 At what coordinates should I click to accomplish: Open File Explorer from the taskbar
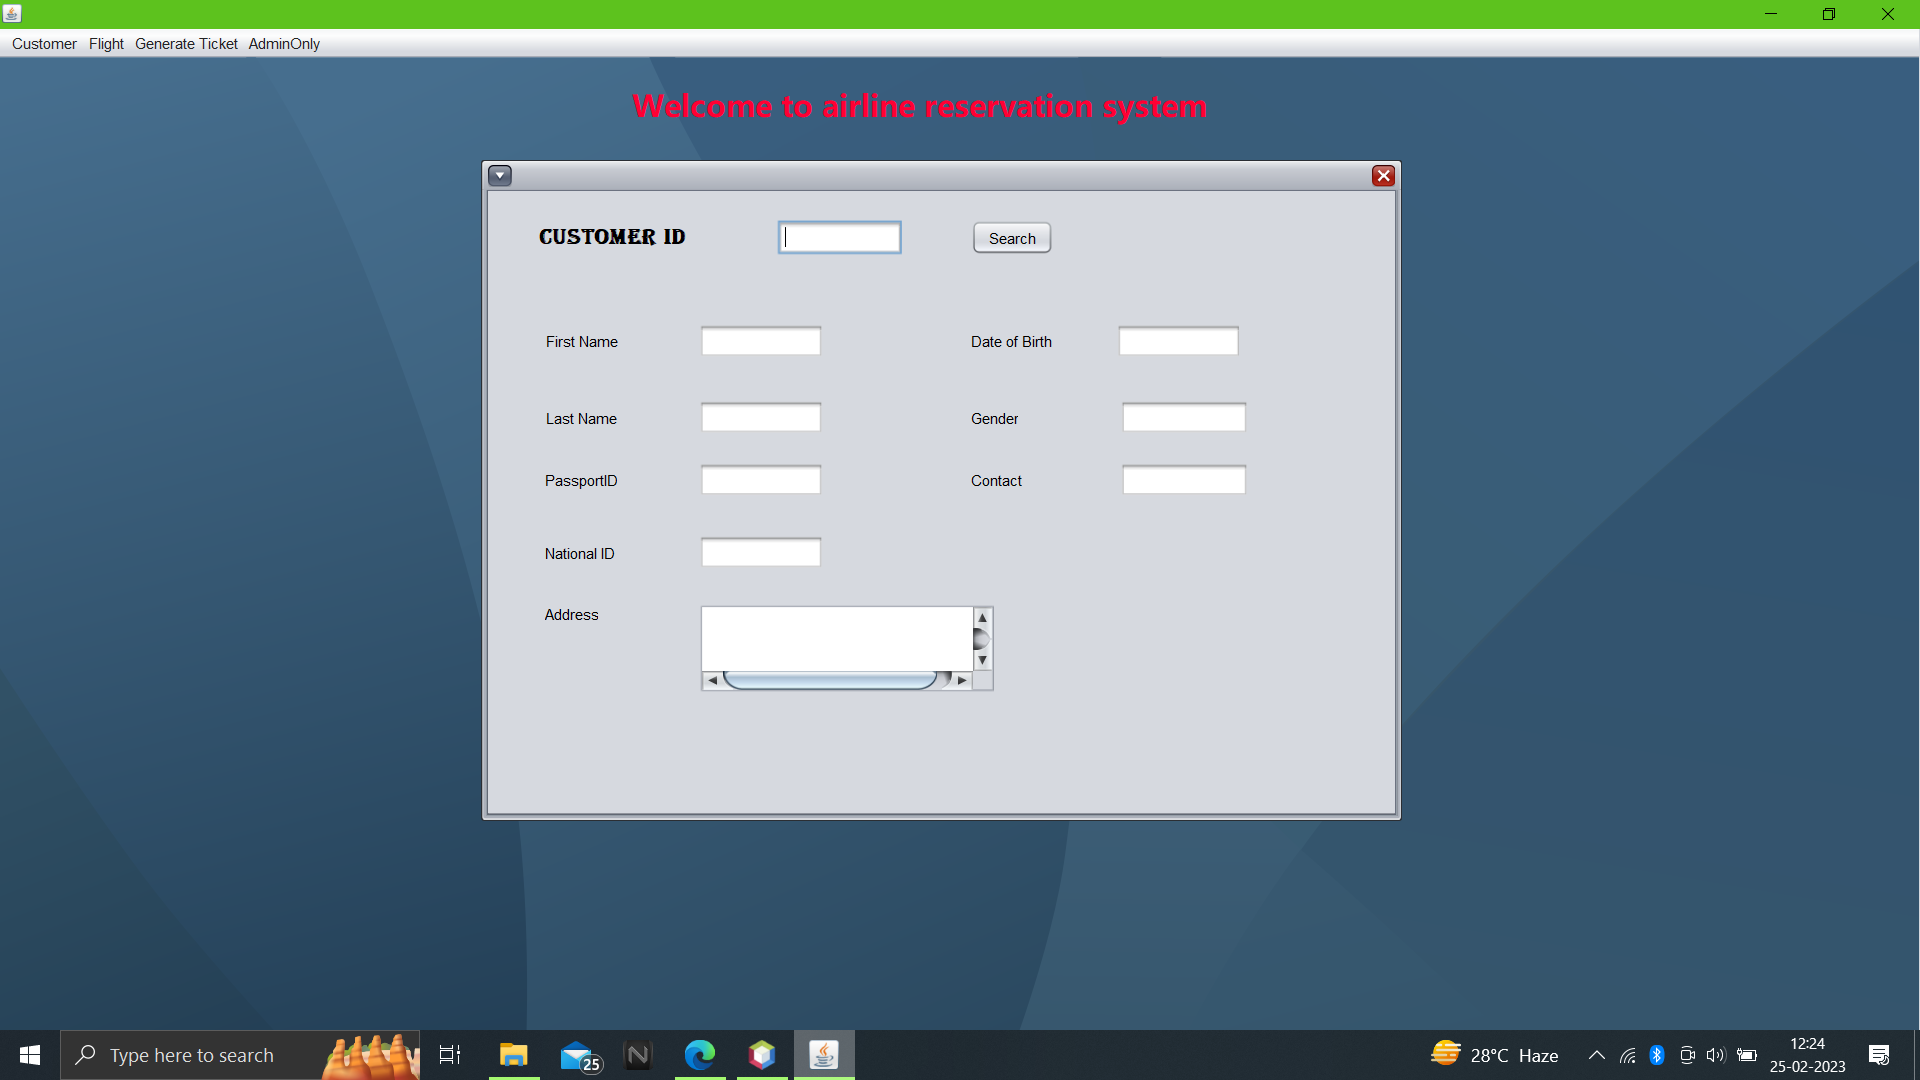[x=513, y=1054]
